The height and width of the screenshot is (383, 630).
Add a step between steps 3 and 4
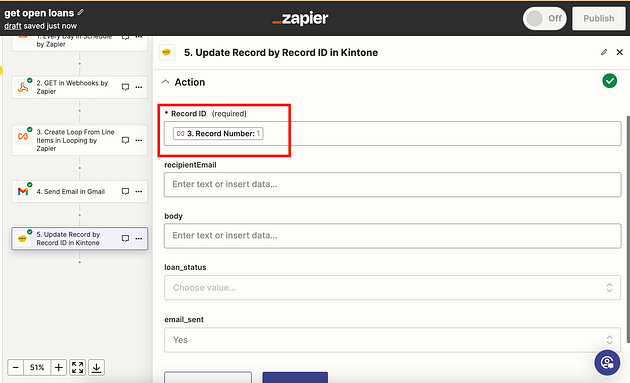pyautogui.click(x=80, y=168)
